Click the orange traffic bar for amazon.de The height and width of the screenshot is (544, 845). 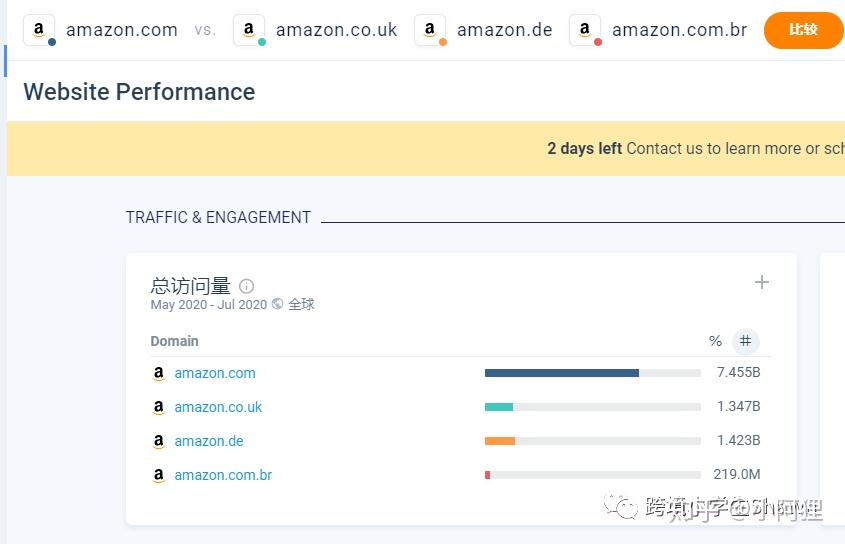[x=500, y=441]
